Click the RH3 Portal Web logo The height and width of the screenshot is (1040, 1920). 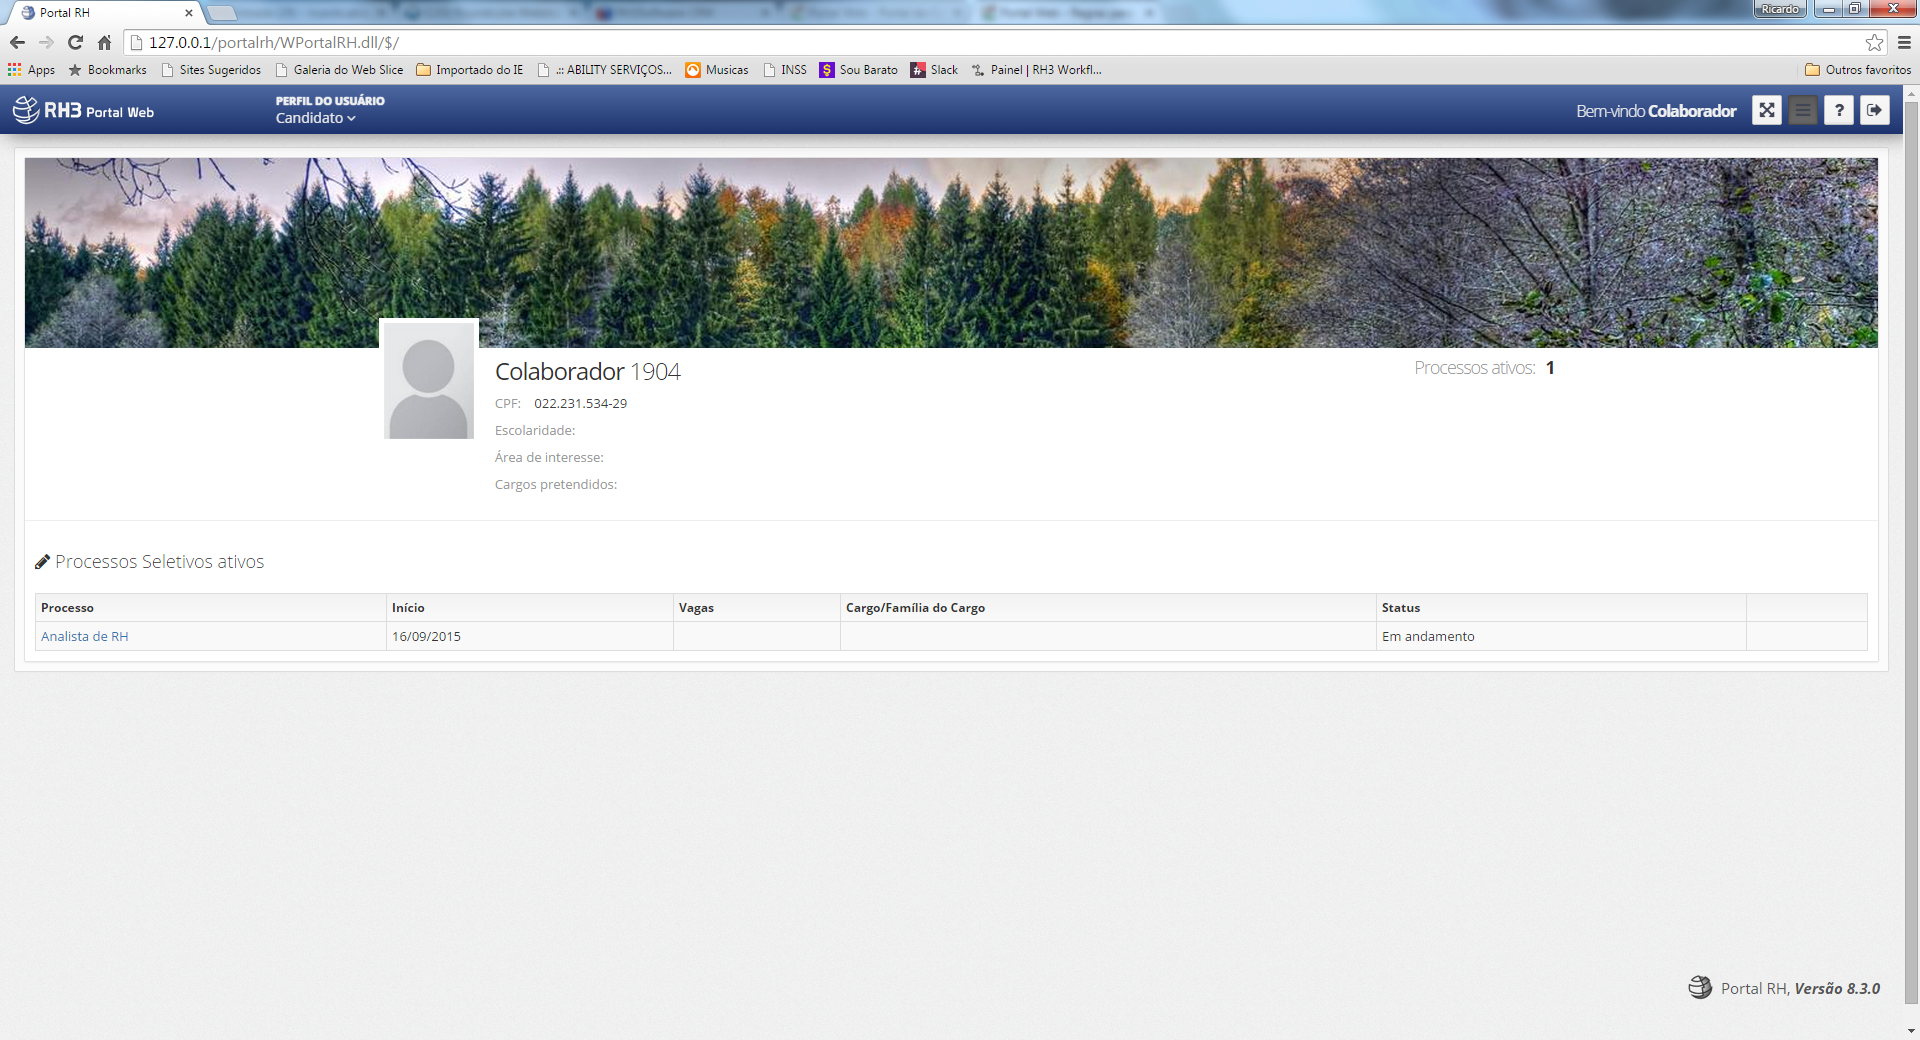pos(84,111)
